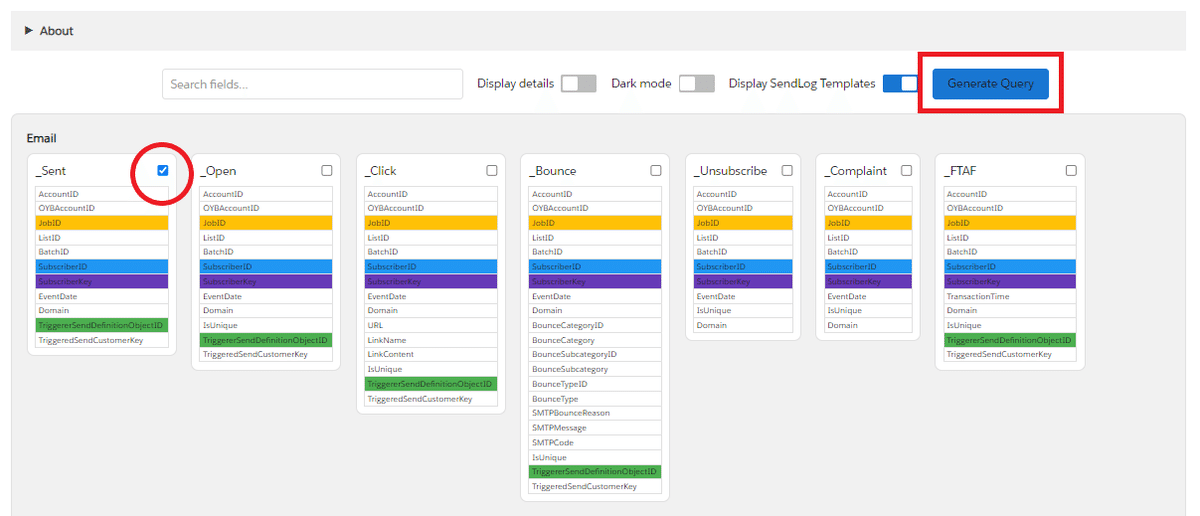This screenshot has height=516, width=1200.
Task: Enable Dark mode switch
Action: click(x=696, y=84)
